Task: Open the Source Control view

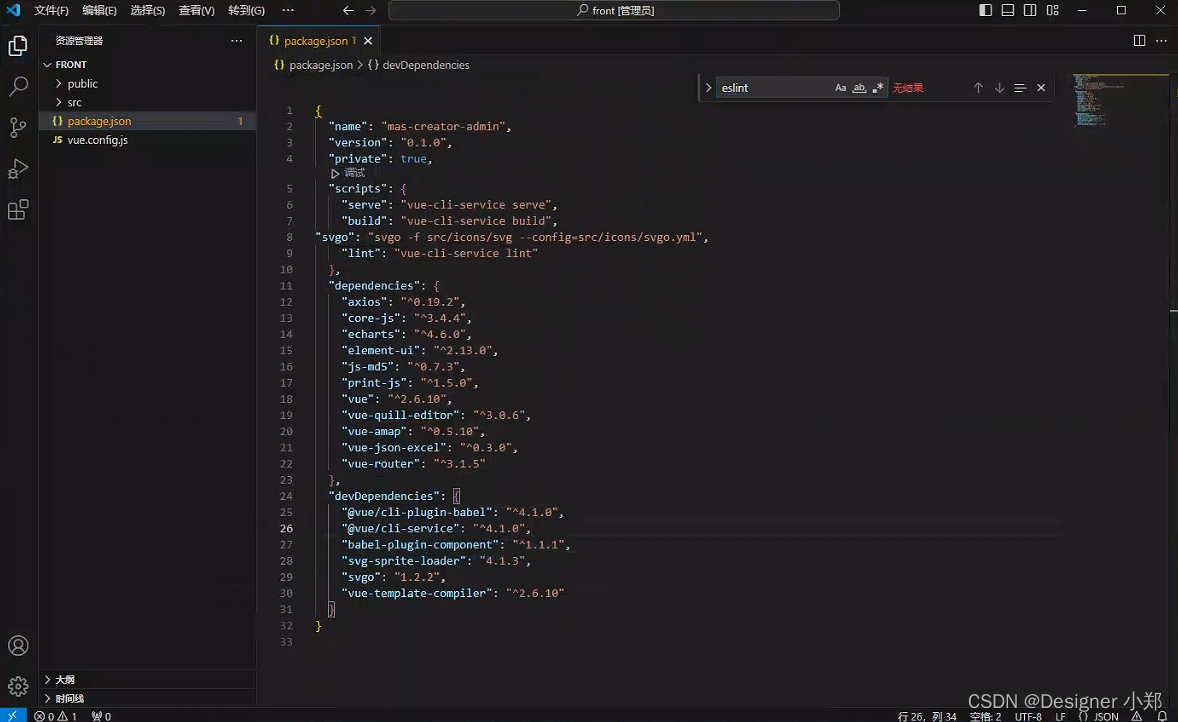Action: tap(18, 127)
